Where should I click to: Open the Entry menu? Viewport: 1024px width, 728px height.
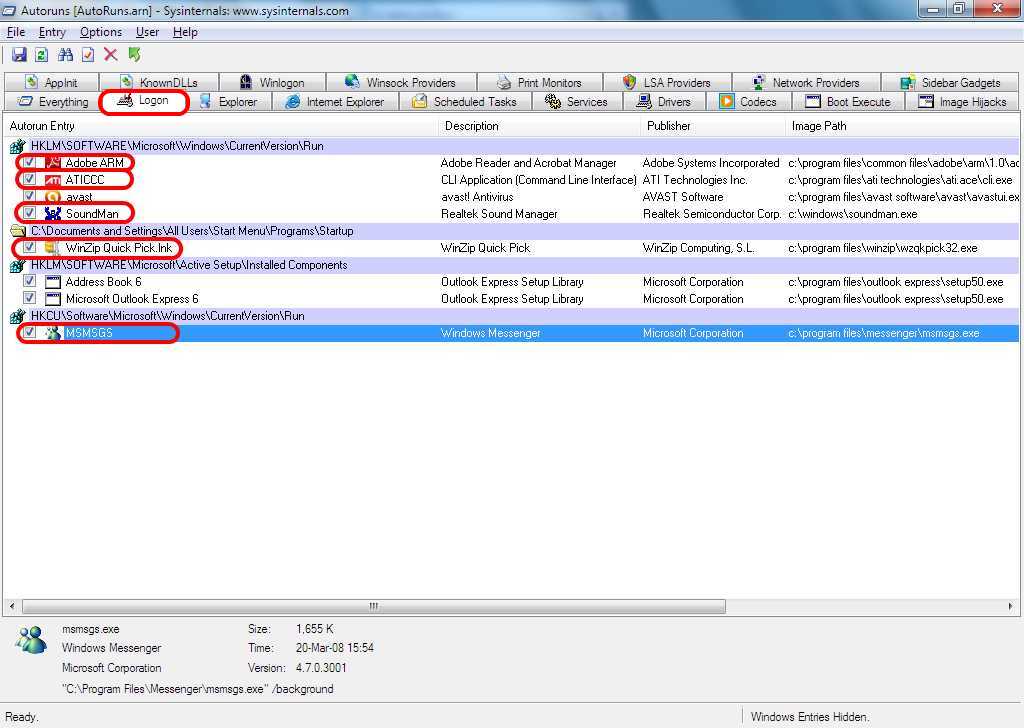pyautogui.click(x=52, y=32)
